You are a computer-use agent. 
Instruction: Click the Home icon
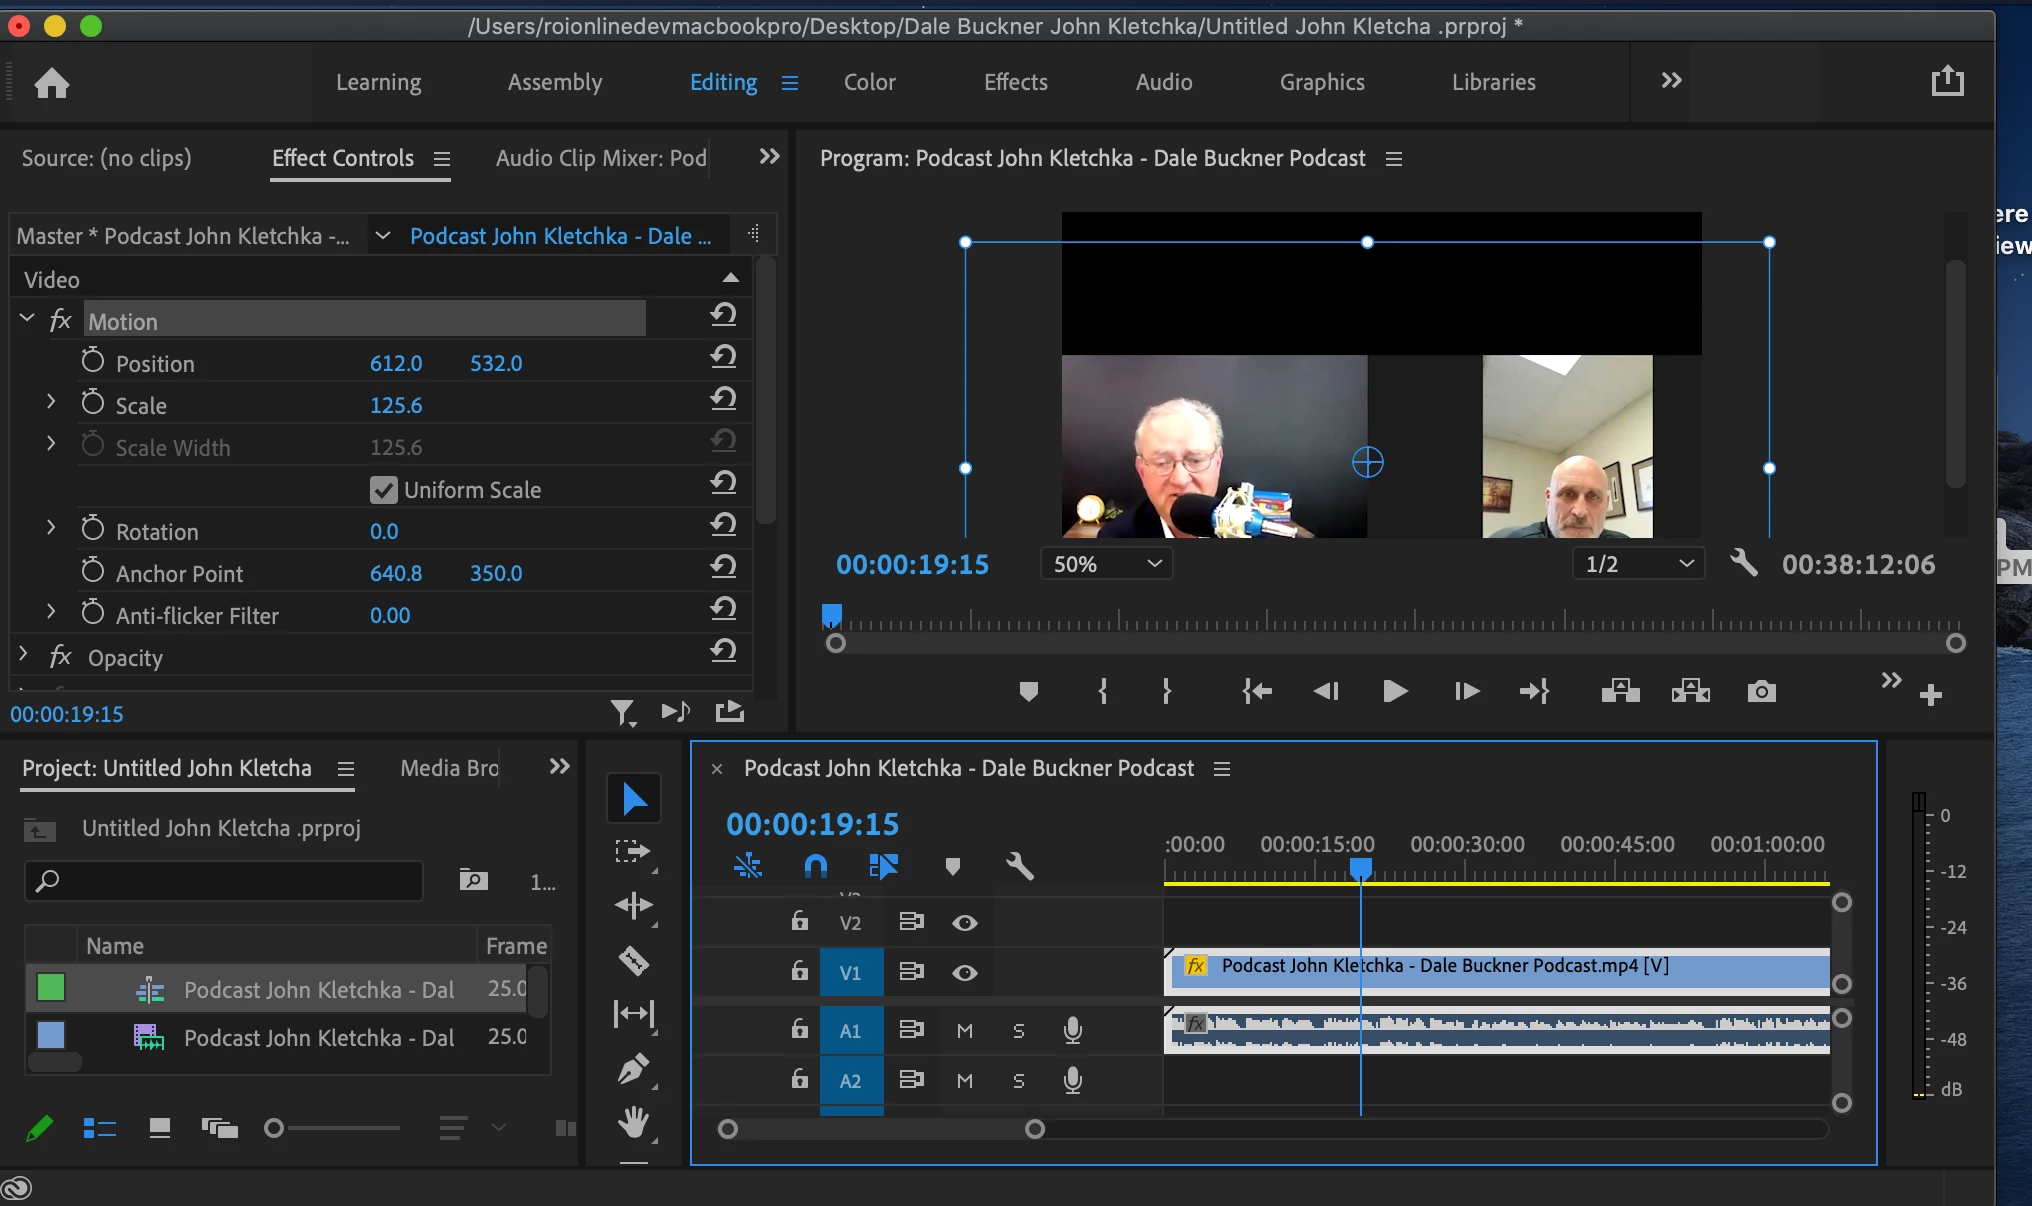(52, 83)
